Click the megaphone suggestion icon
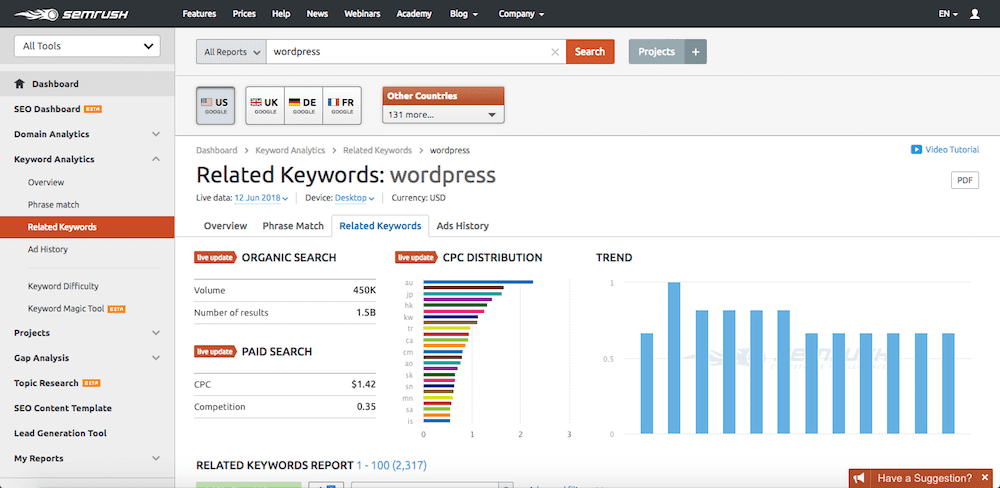 point(859,478)
